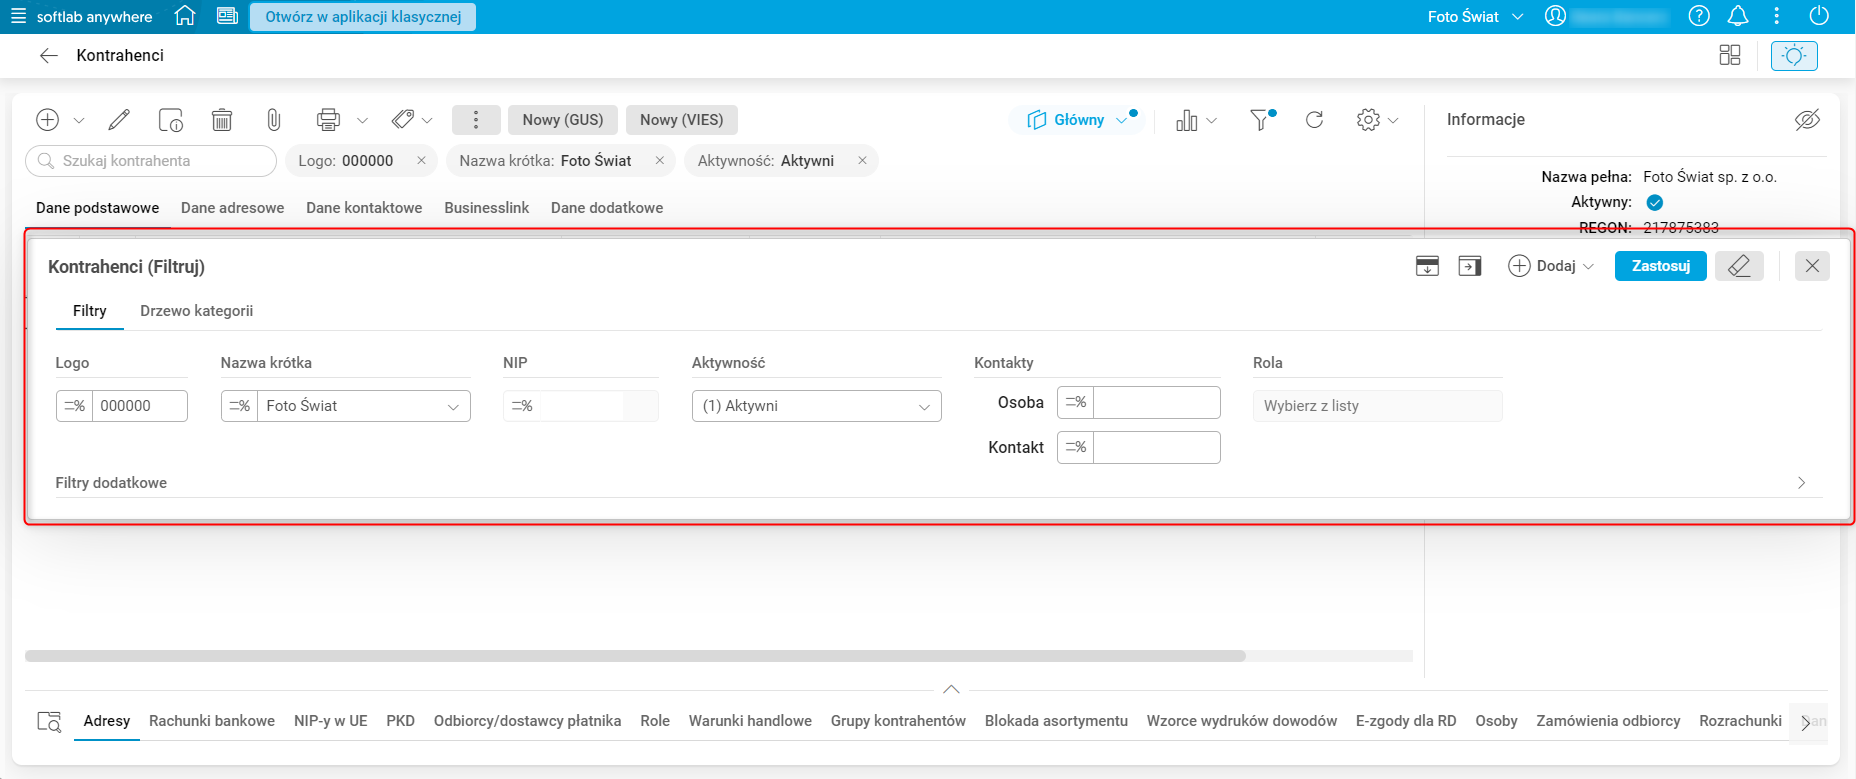1856x779 pixels.
Task: Toggle the Aktywny checkmark
Action: (x=1655, y=202)
